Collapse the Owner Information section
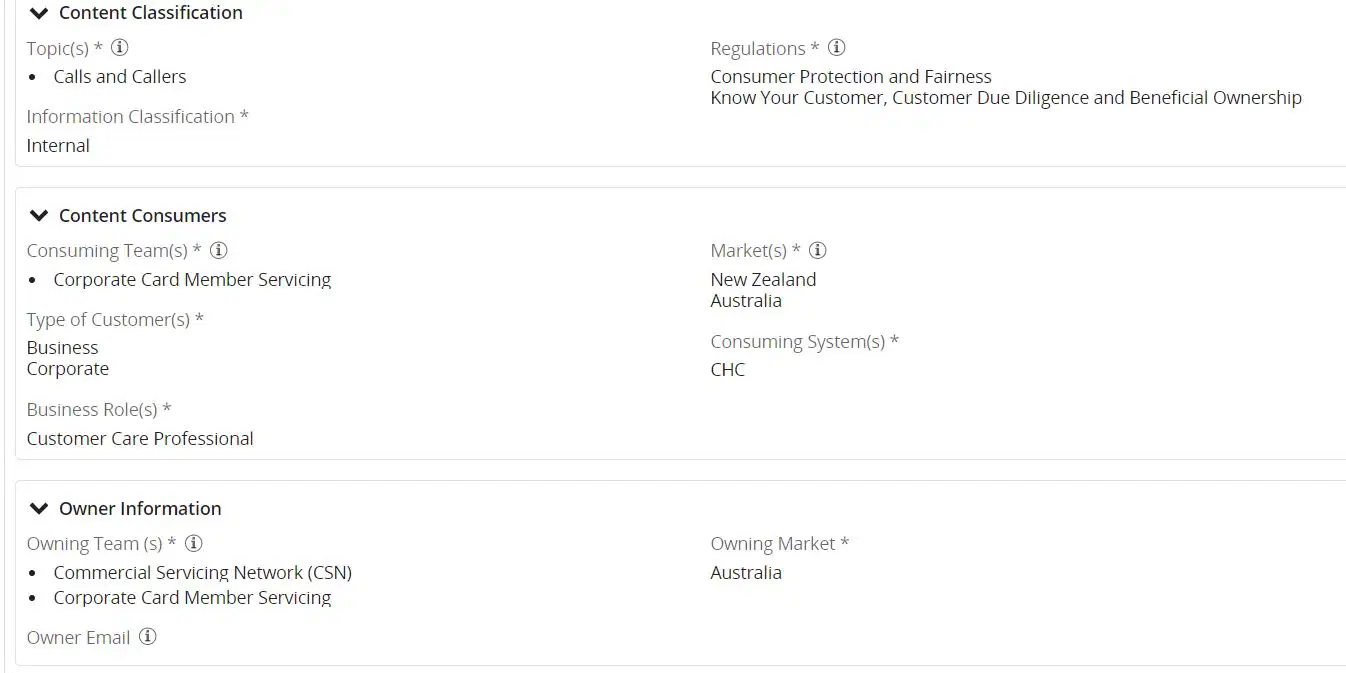Image resolution: width=1346 pixels, height=673 pixels. pos(39,508)
